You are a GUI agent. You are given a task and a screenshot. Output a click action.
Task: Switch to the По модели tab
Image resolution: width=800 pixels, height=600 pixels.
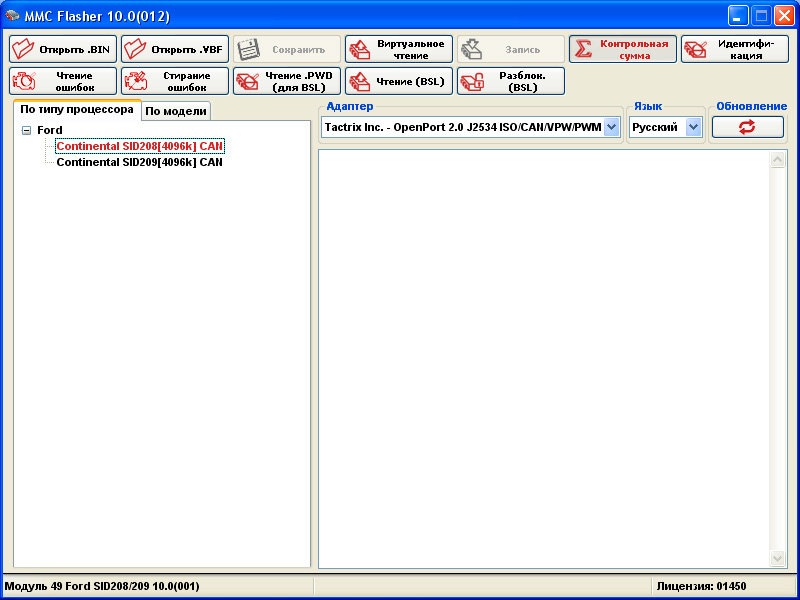[176, 111]
